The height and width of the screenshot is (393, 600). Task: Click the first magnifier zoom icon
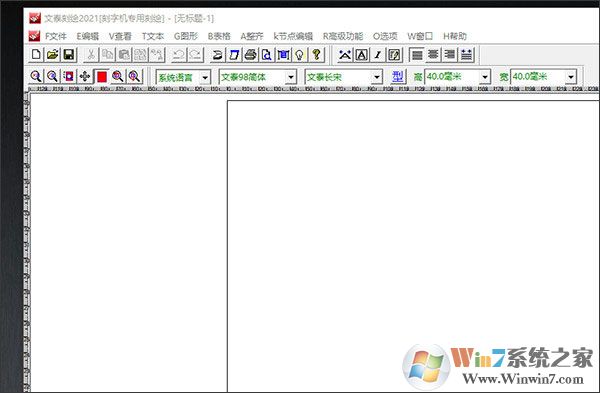coord(36,77)
